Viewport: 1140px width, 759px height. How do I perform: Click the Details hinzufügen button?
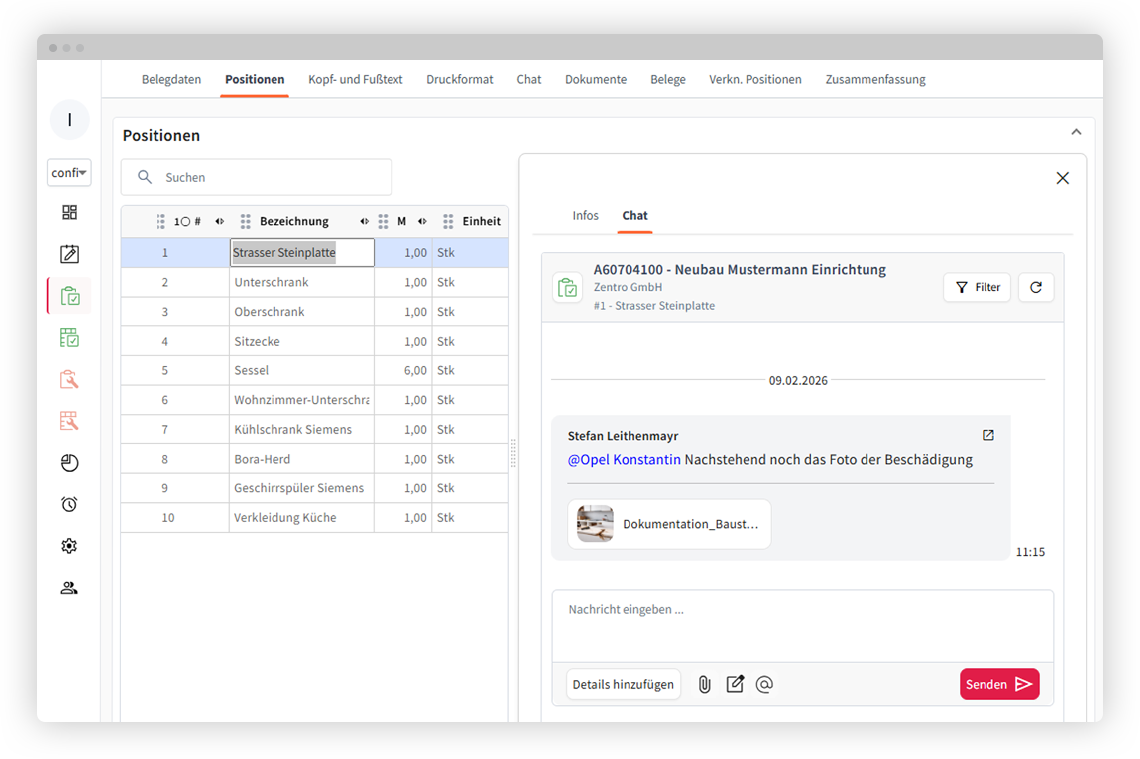click(x=623, y=685)
